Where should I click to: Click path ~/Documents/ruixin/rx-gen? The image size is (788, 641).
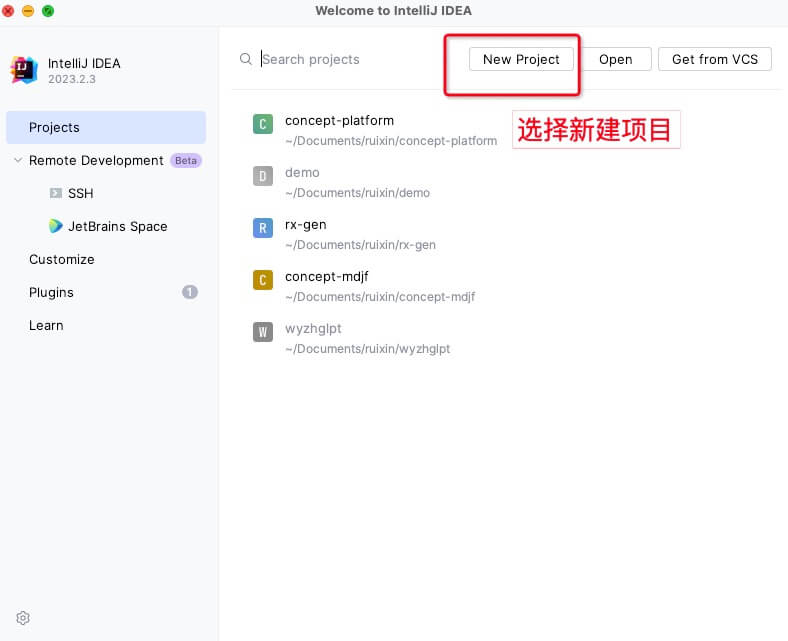coord(360,245)
